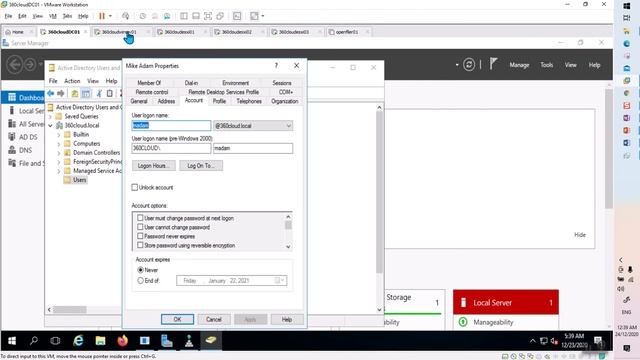Switch to the General tab

coord(139,101)
